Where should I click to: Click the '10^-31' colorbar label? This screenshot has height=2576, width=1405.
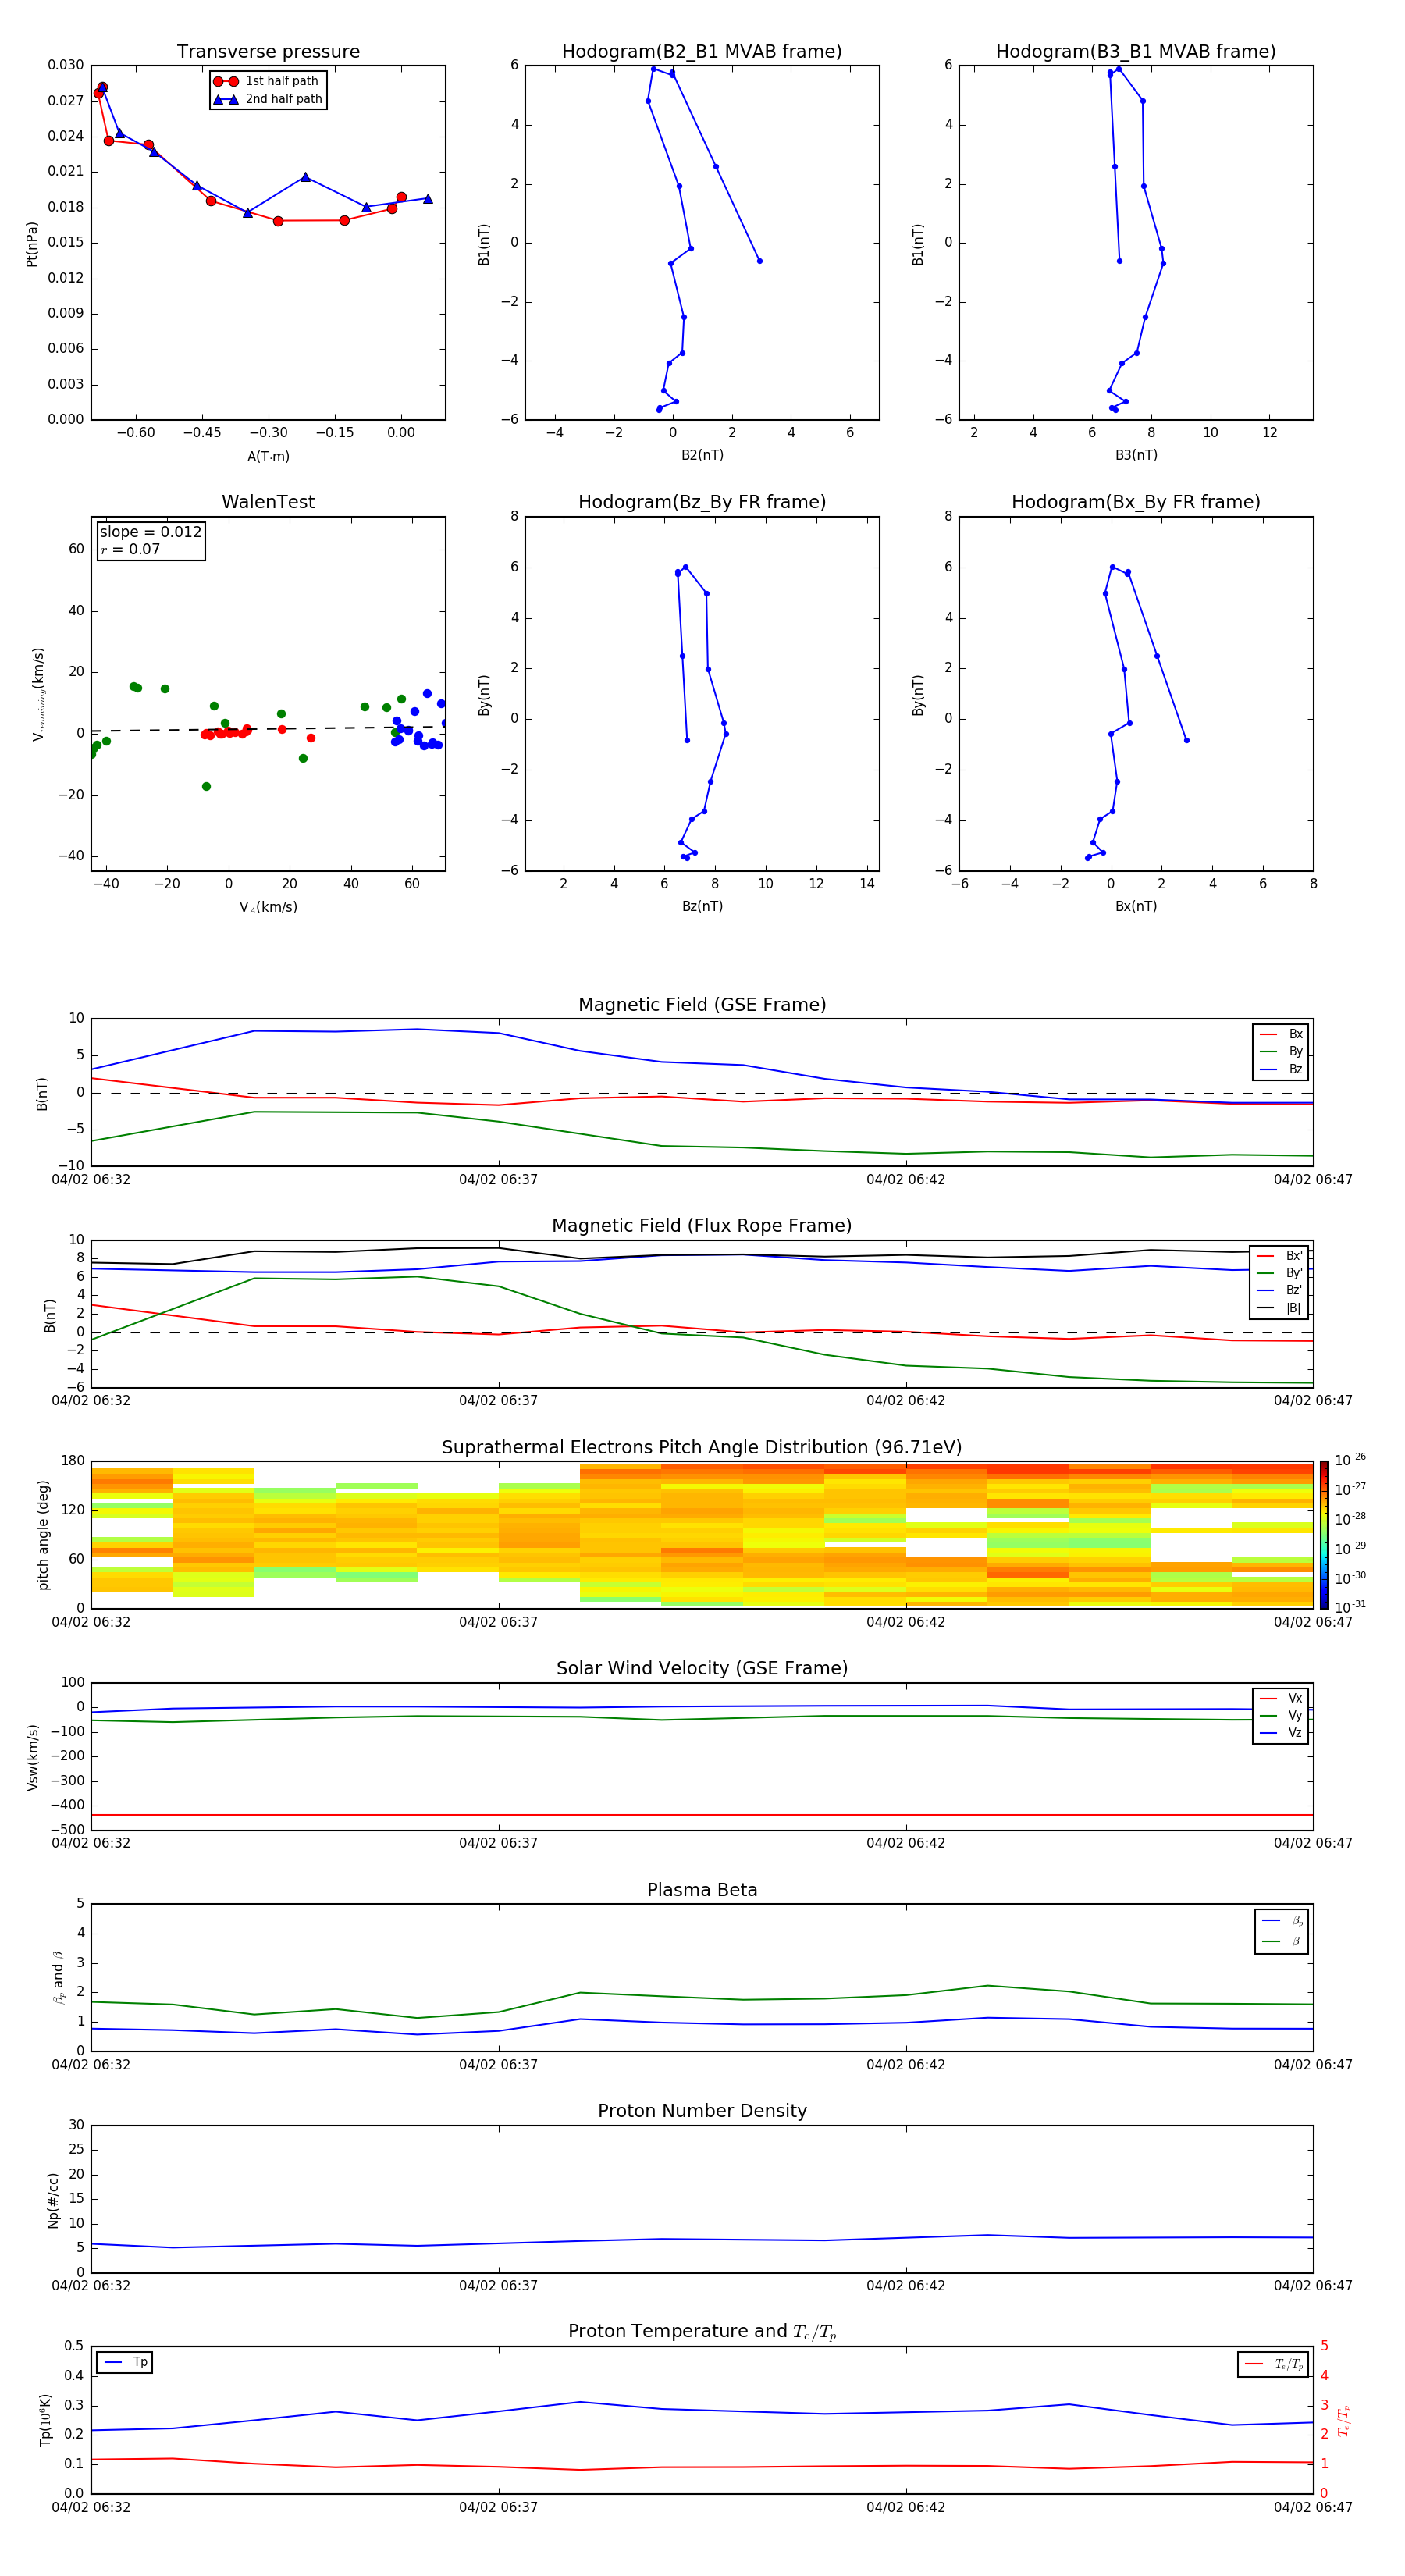1350,1607
